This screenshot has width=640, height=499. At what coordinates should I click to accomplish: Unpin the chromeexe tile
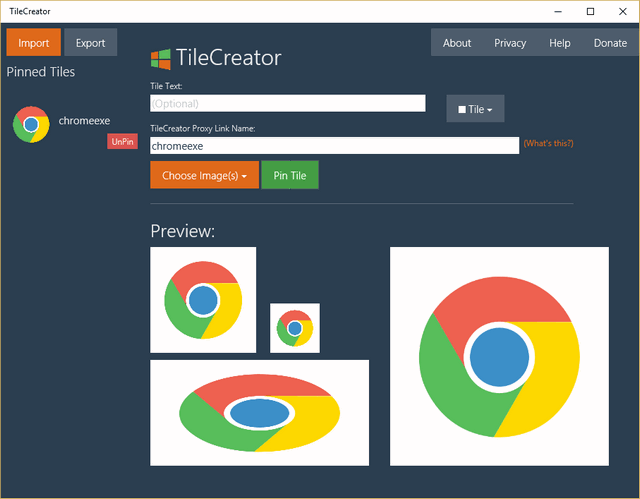(122, 142)
